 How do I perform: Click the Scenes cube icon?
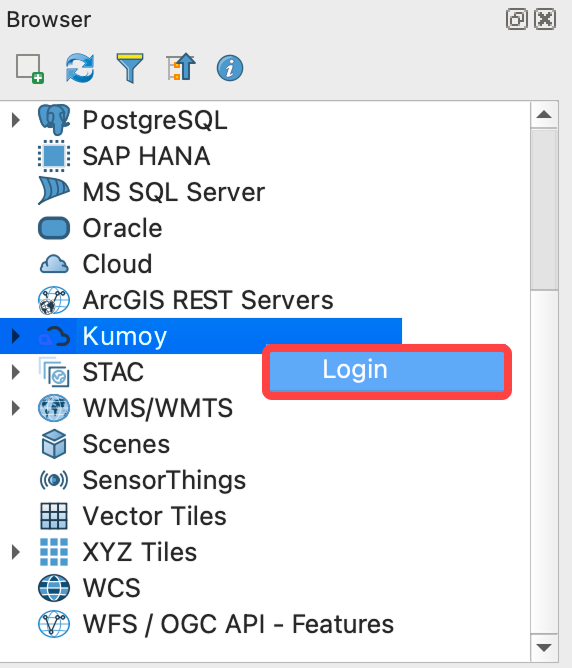pos(54,444)
